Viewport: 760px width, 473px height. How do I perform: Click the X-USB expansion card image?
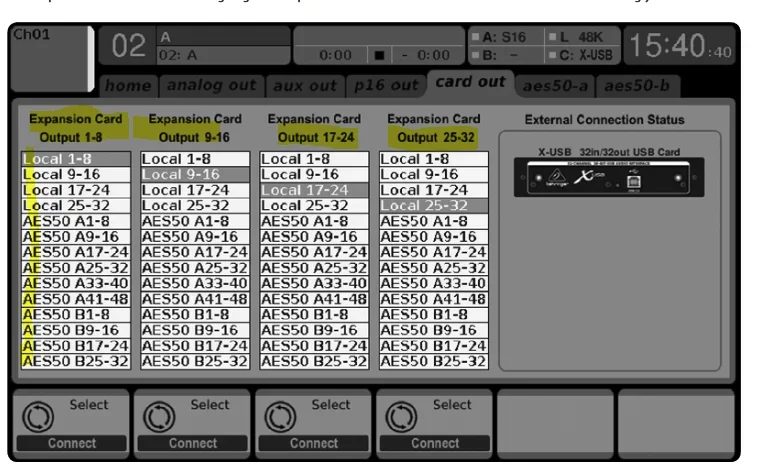[609, 177]
